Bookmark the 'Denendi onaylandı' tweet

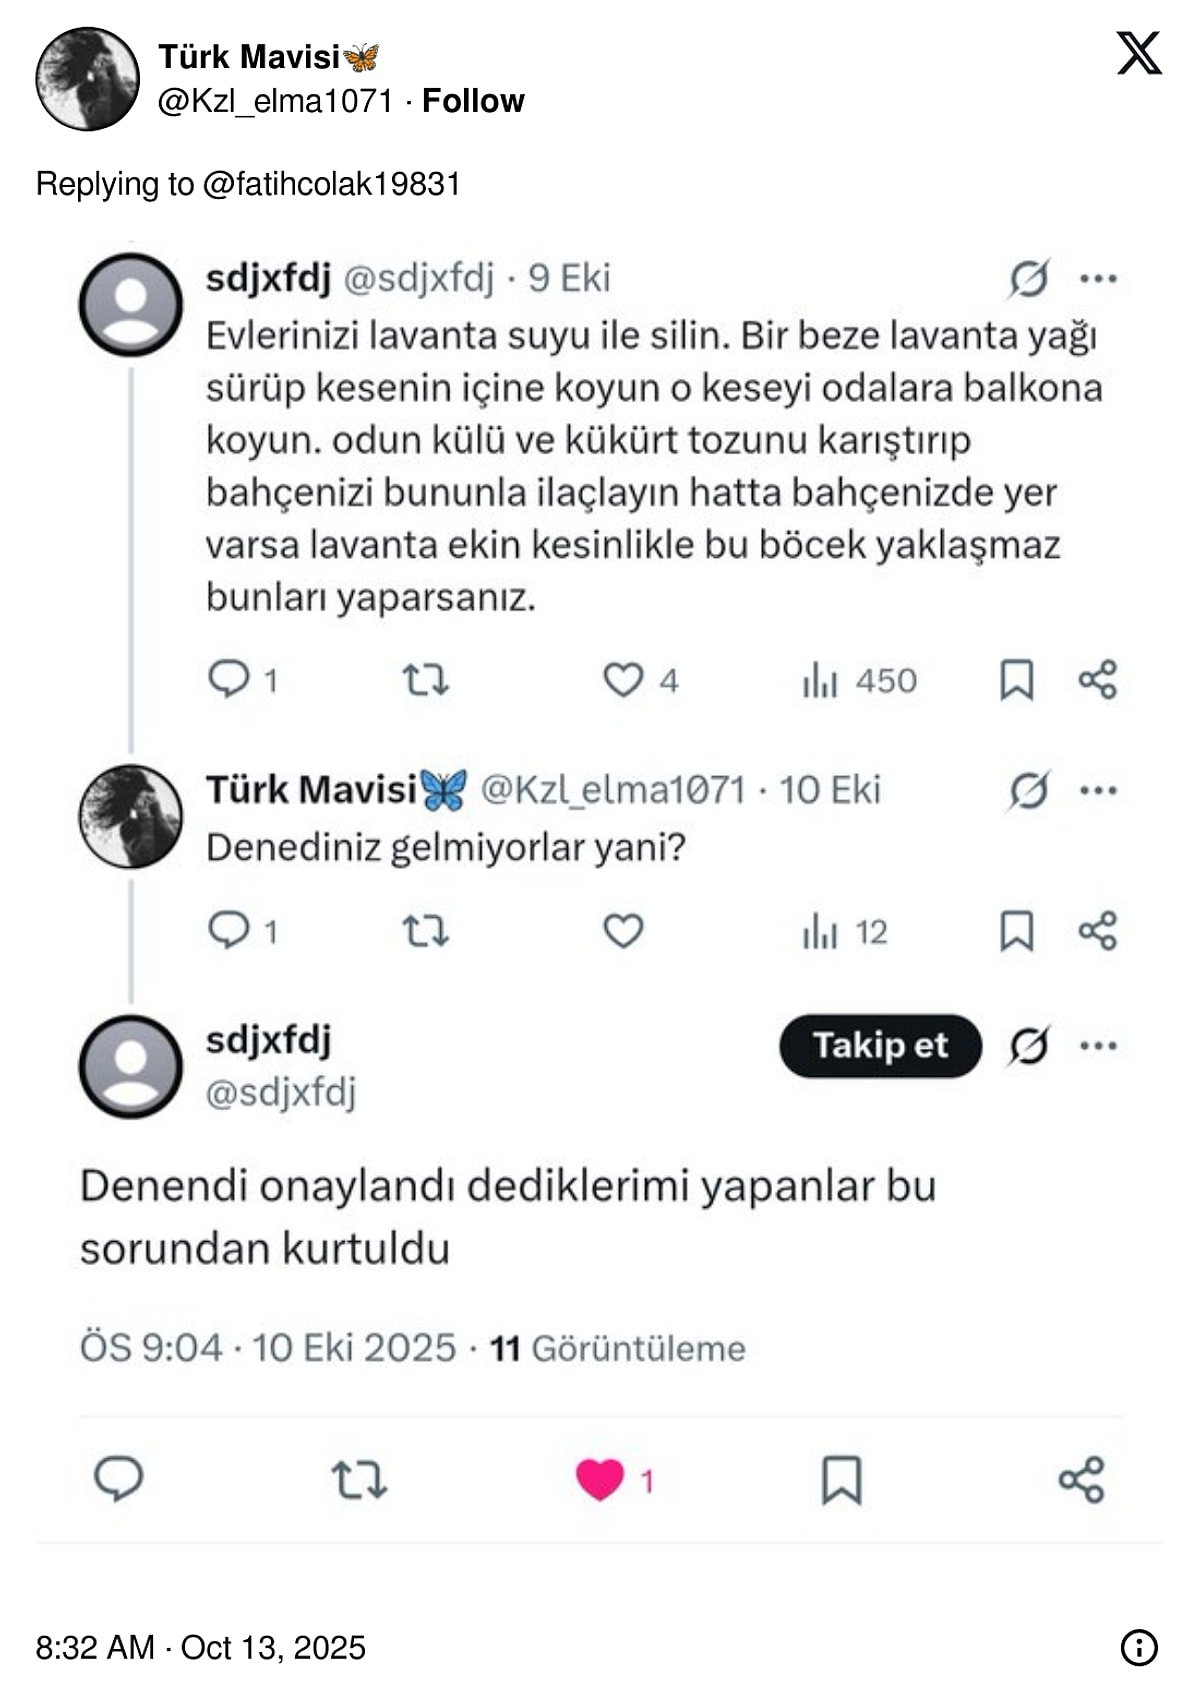tap(841, 1480)
